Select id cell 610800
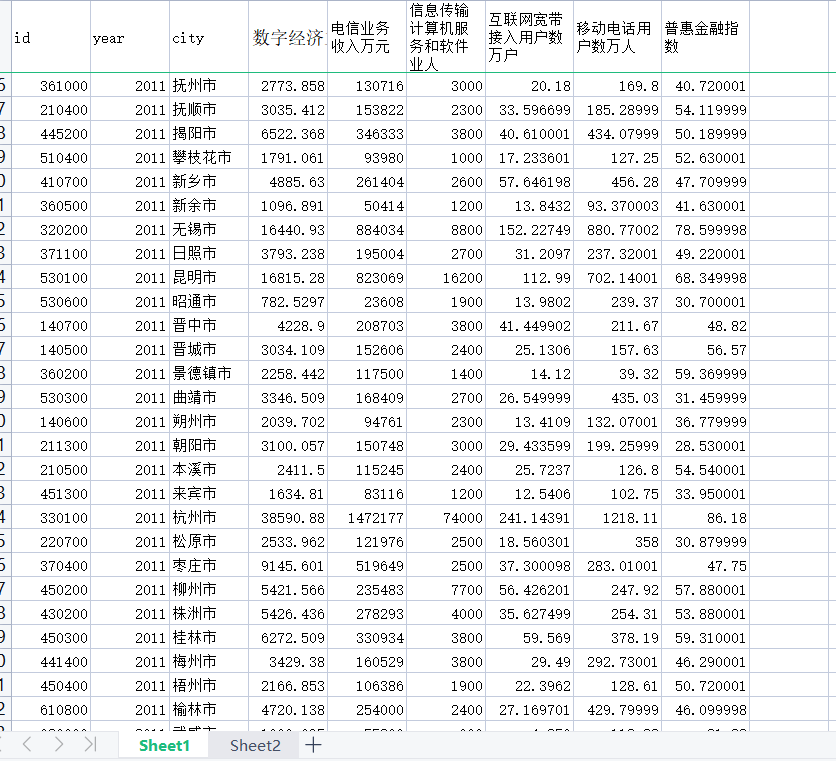Image resolution: width=836 pixels, height=761 pixels. point(51,709)
